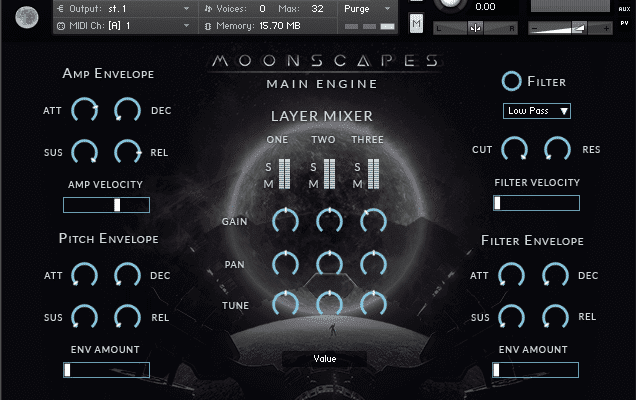Solo layer one in the mixer

tap(268, 167)
